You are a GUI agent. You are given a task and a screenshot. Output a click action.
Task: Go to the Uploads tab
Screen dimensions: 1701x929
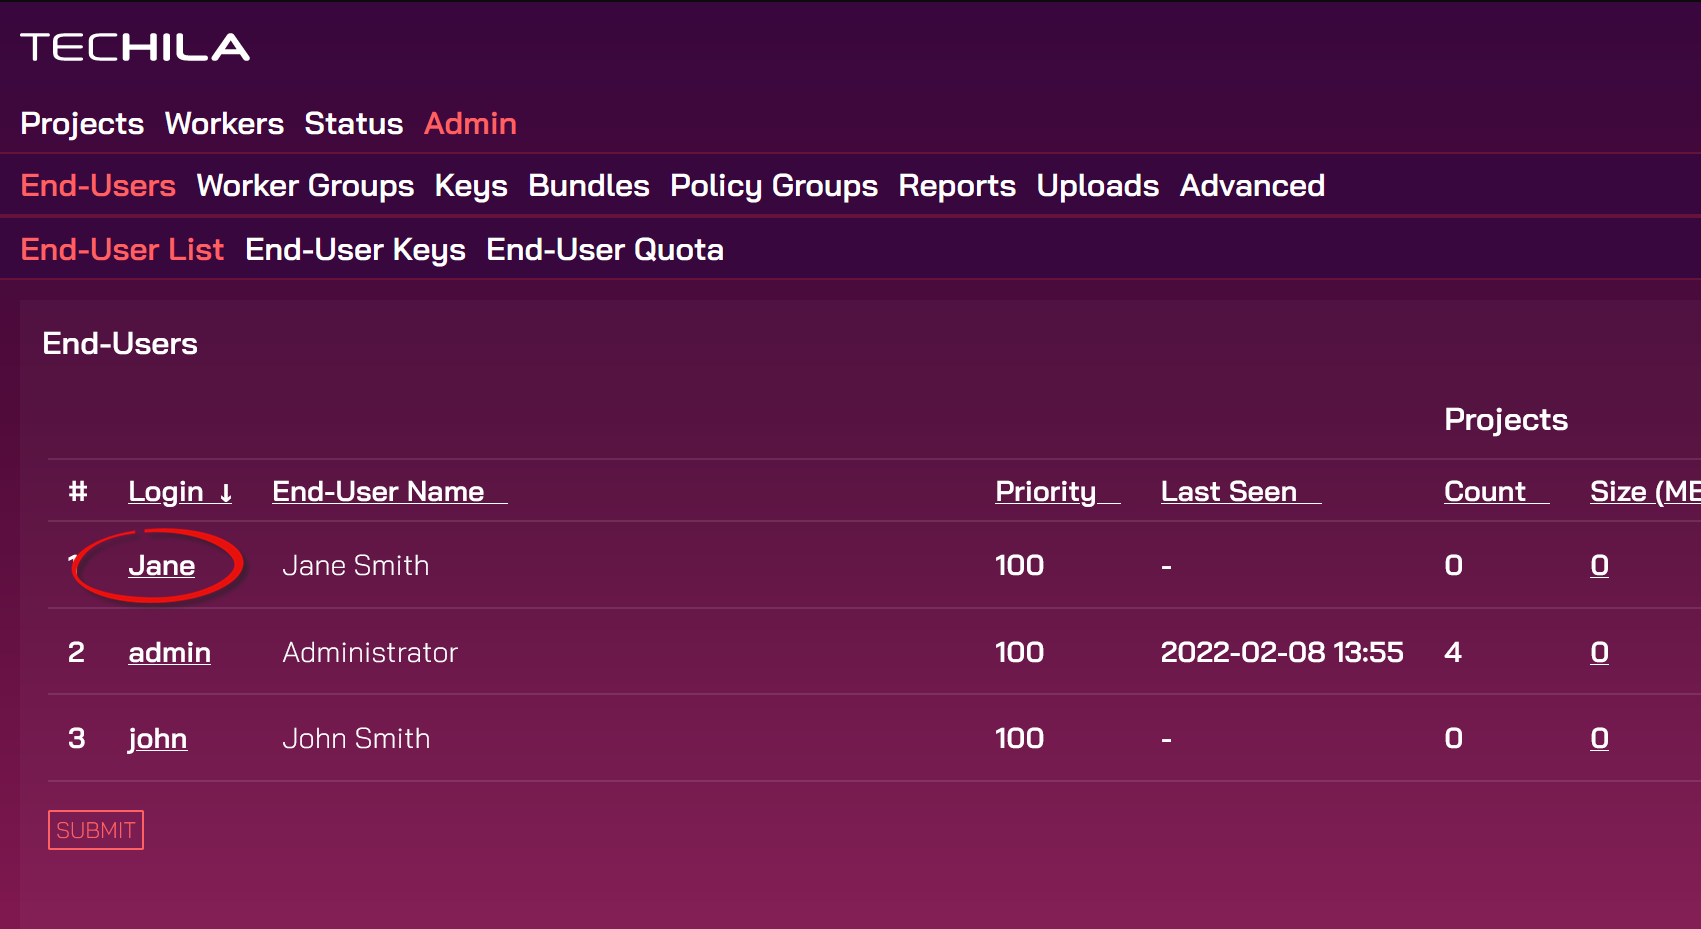[1097, 185]
